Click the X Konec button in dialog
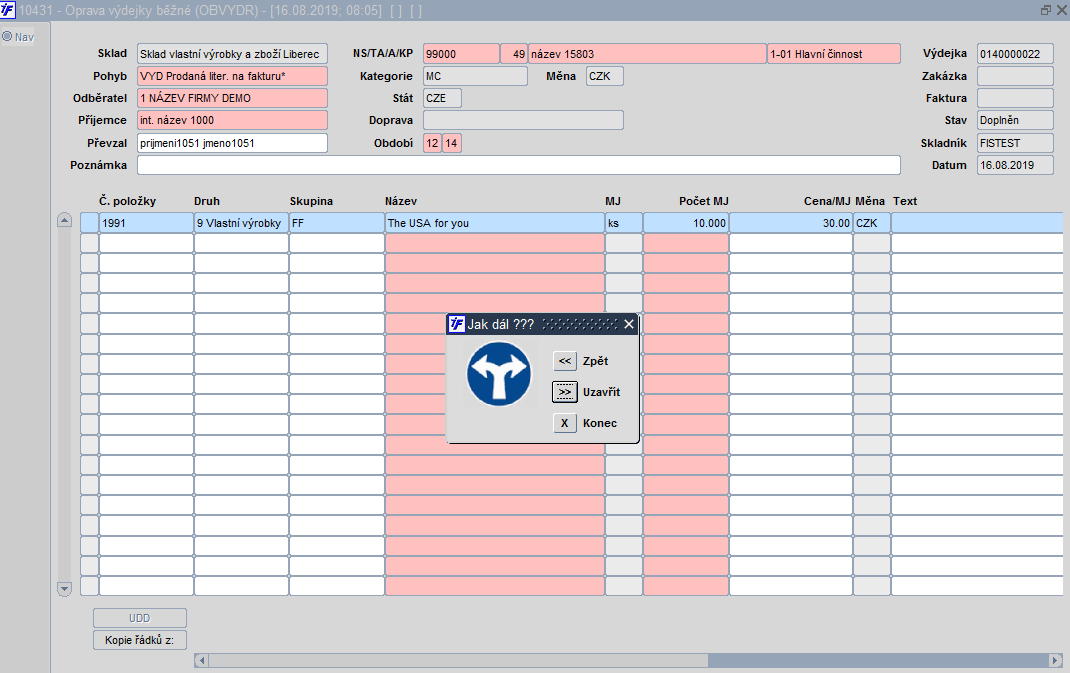1070x673 pixels. click(564, 423)
